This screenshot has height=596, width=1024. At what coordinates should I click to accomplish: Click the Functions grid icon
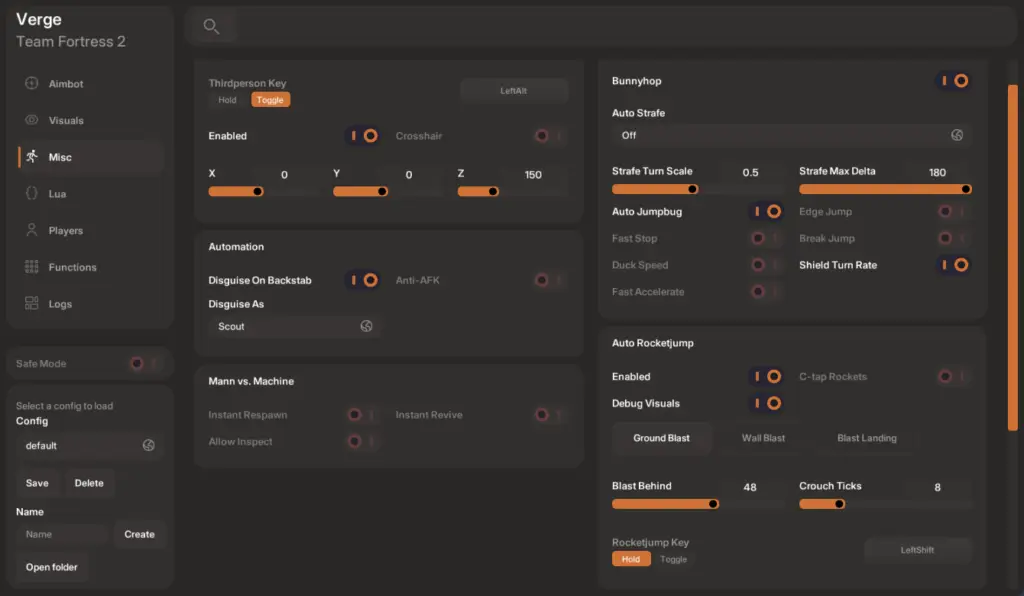[x=31, y=266]
